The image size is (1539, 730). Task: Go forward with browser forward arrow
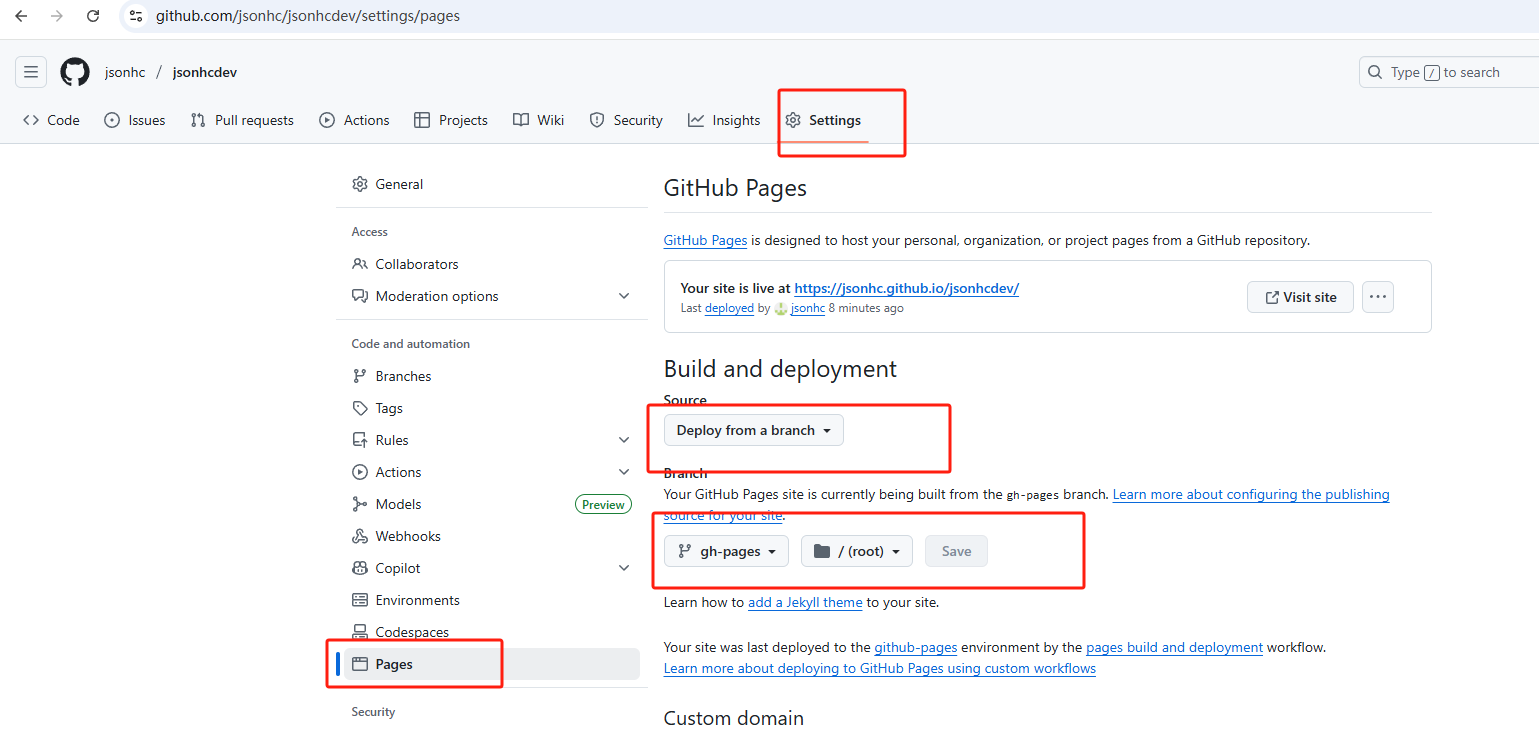coord(57,16)
